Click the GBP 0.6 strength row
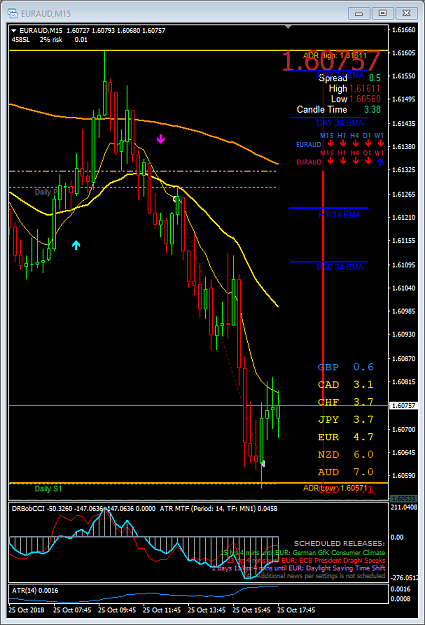 [346, 367]
